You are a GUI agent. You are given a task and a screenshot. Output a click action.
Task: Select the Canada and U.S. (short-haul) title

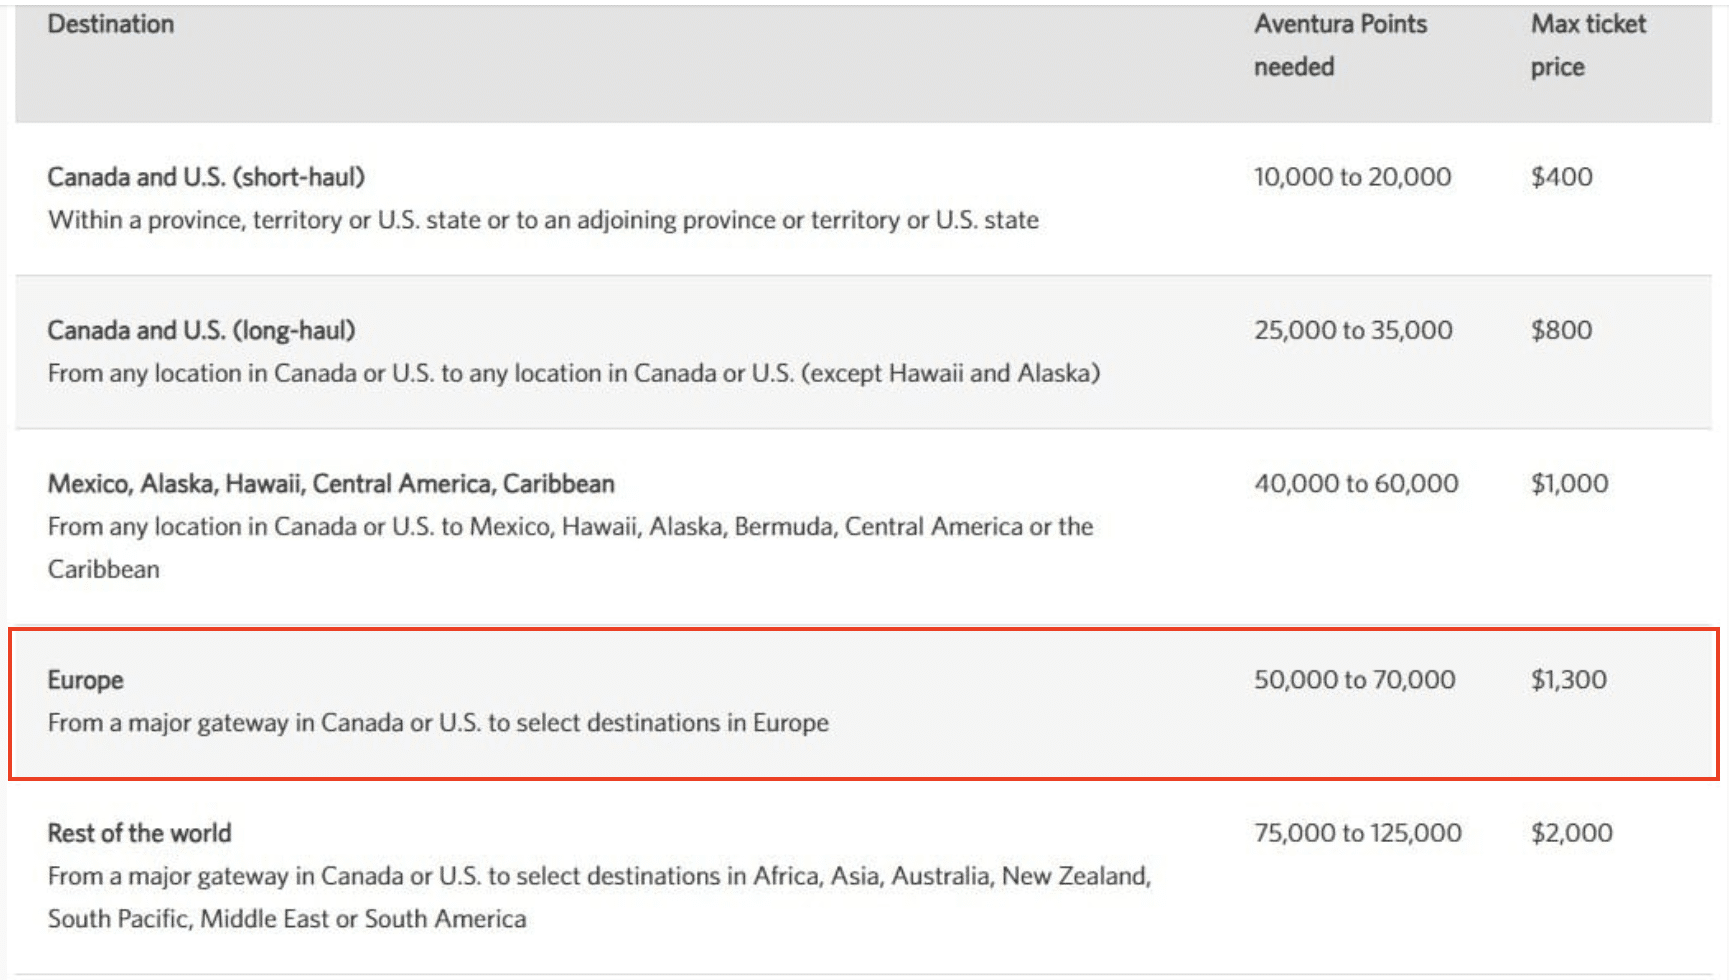(x=206, y=177)
